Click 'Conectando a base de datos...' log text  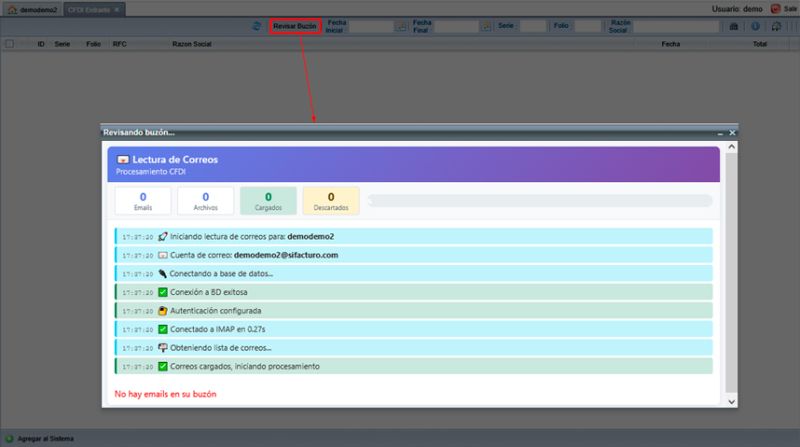[x=221, y=274]
